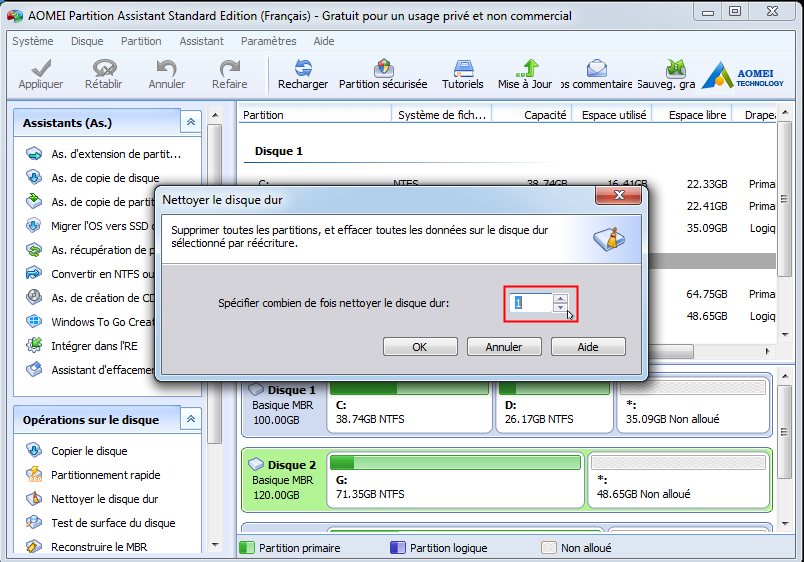804x562 pixels.
Task: Launch As. de création de CD
Action: [x=90, y=298]
